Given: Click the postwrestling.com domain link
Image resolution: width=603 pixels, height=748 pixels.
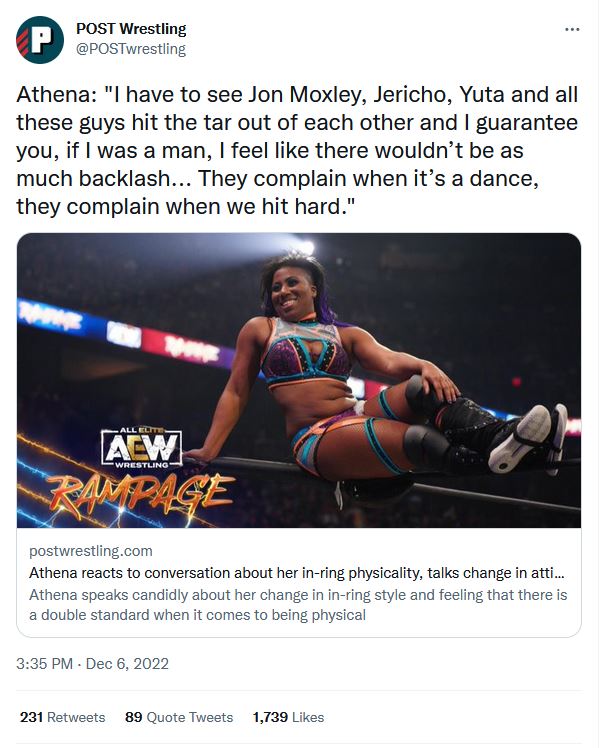Looking at the screenshot, I should [x=91, y=551].
